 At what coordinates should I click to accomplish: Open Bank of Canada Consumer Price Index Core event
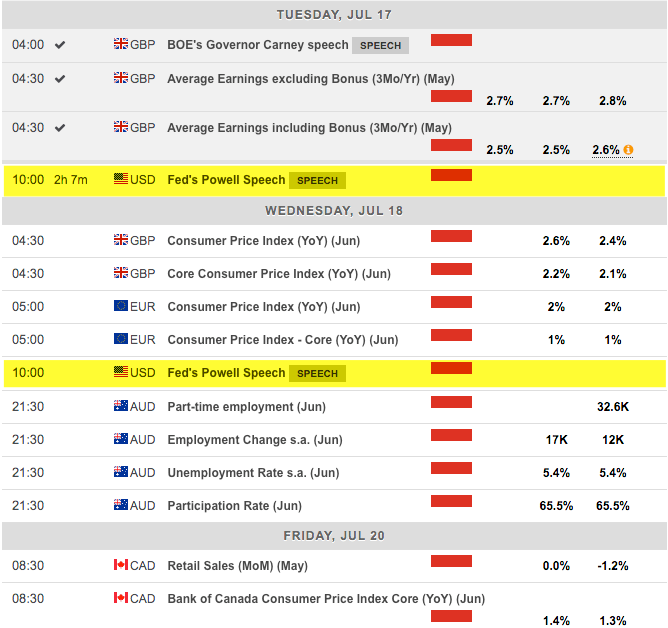click(x=326, y=599)
